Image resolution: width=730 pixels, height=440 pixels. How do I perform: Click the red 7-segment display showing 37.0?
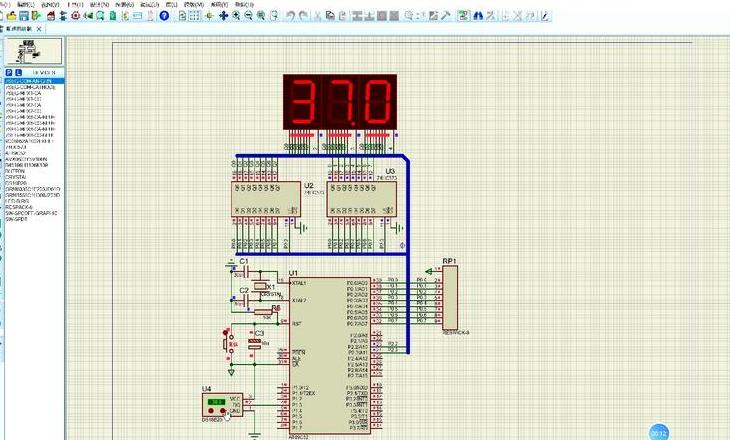coord(340,102)
